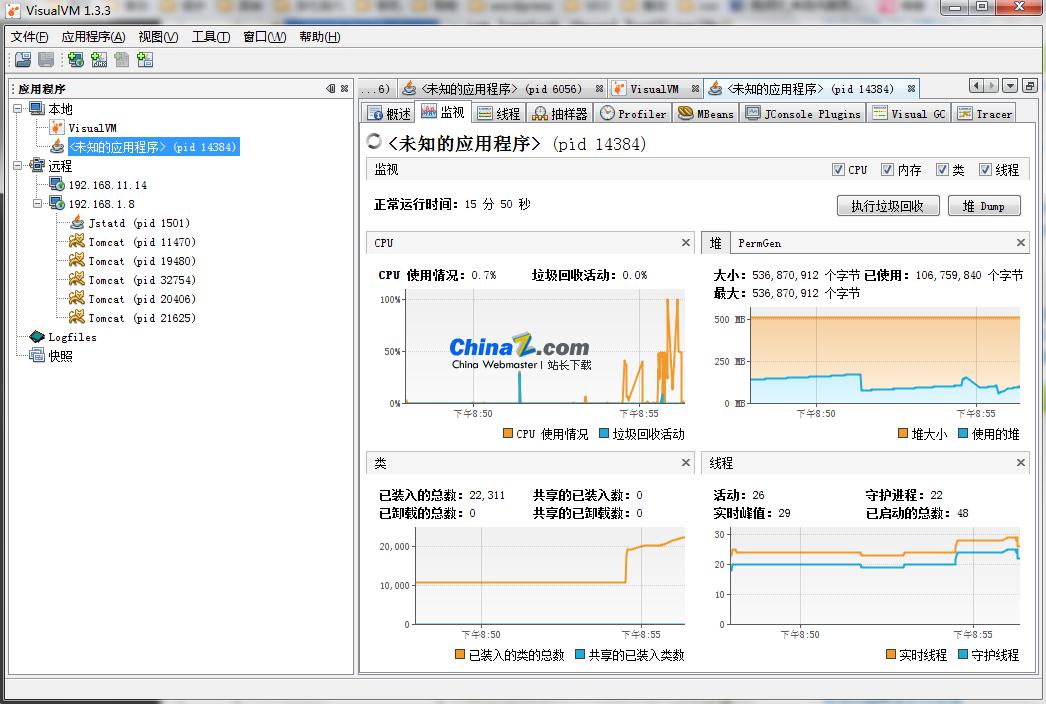Click the Add VM Coredump toolbar icon
This screenshot has height=704, width=1046.
pos(122,60)
